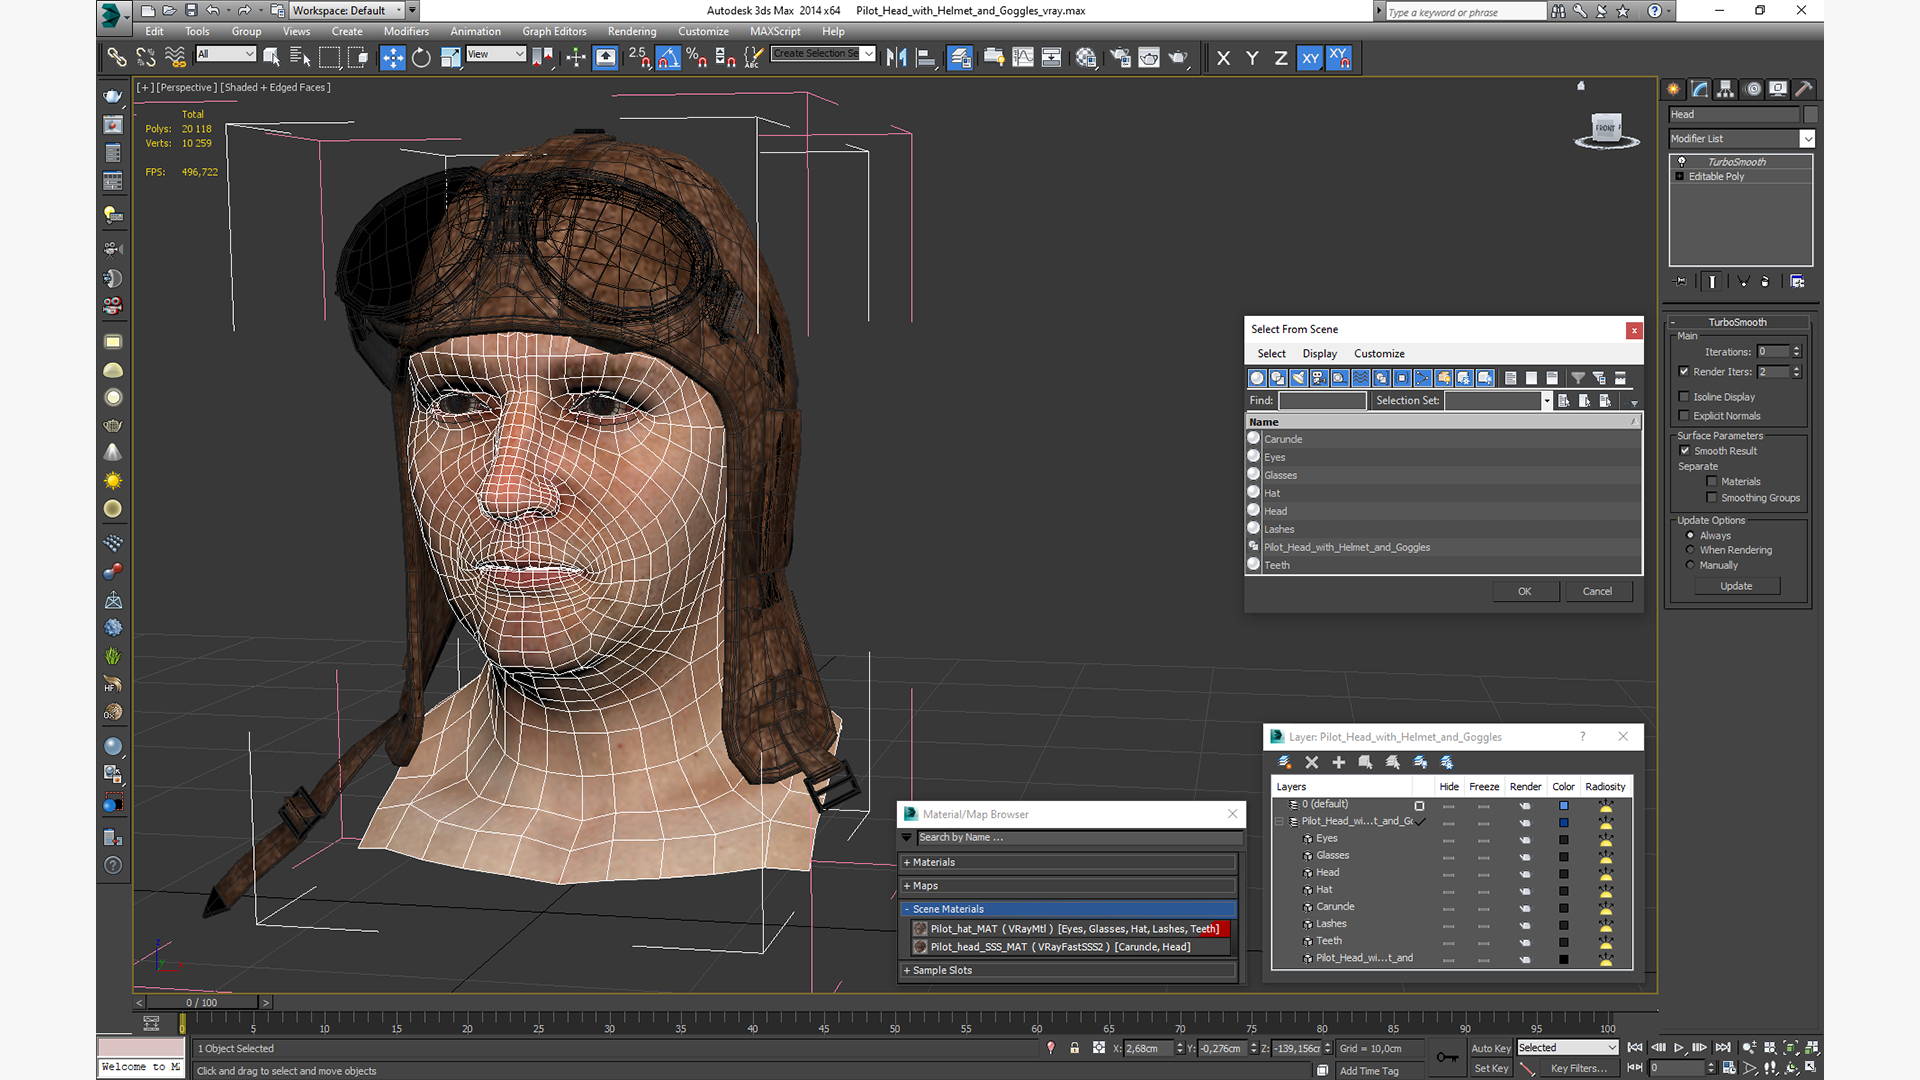
Task: Open Customize menu in Select From Scene
Action: (1379, 354)
